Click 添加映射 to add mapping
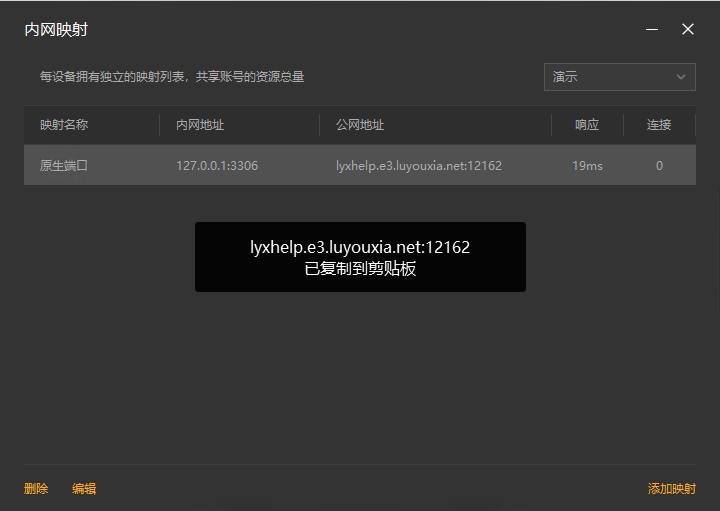The height and width of the screenshot is (511, 720). click(672, 489)
